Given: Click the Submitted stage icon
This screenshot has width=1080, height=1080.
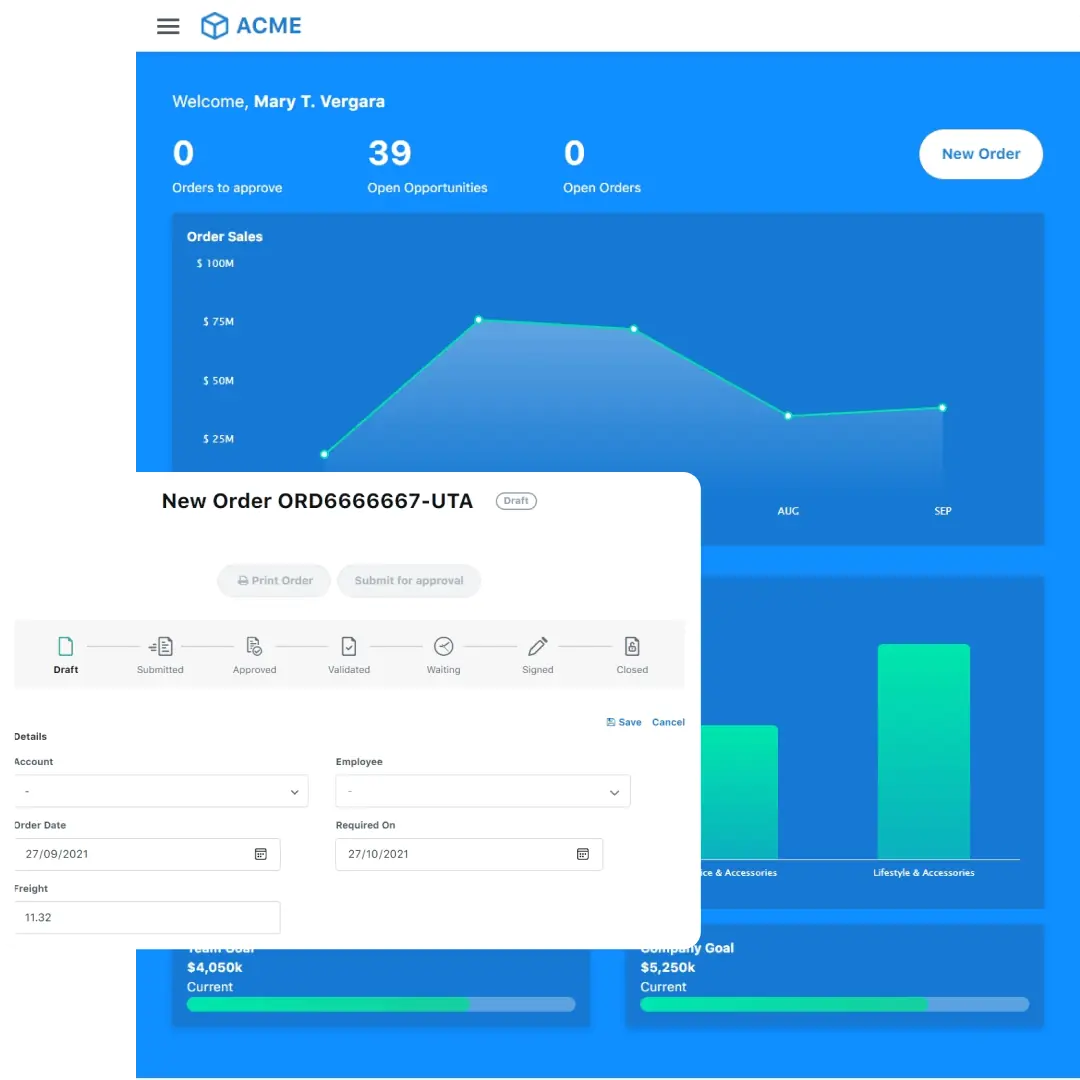Looking at the screenshot, I should pyautogui.click(x=160, y=645).
